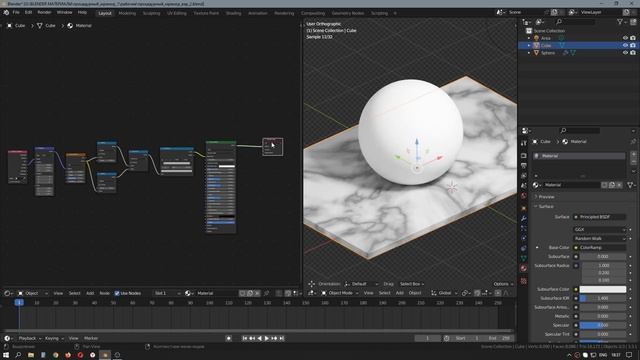
Task: Open the Modifier wrench properties tab
Action: pos(524,218)
